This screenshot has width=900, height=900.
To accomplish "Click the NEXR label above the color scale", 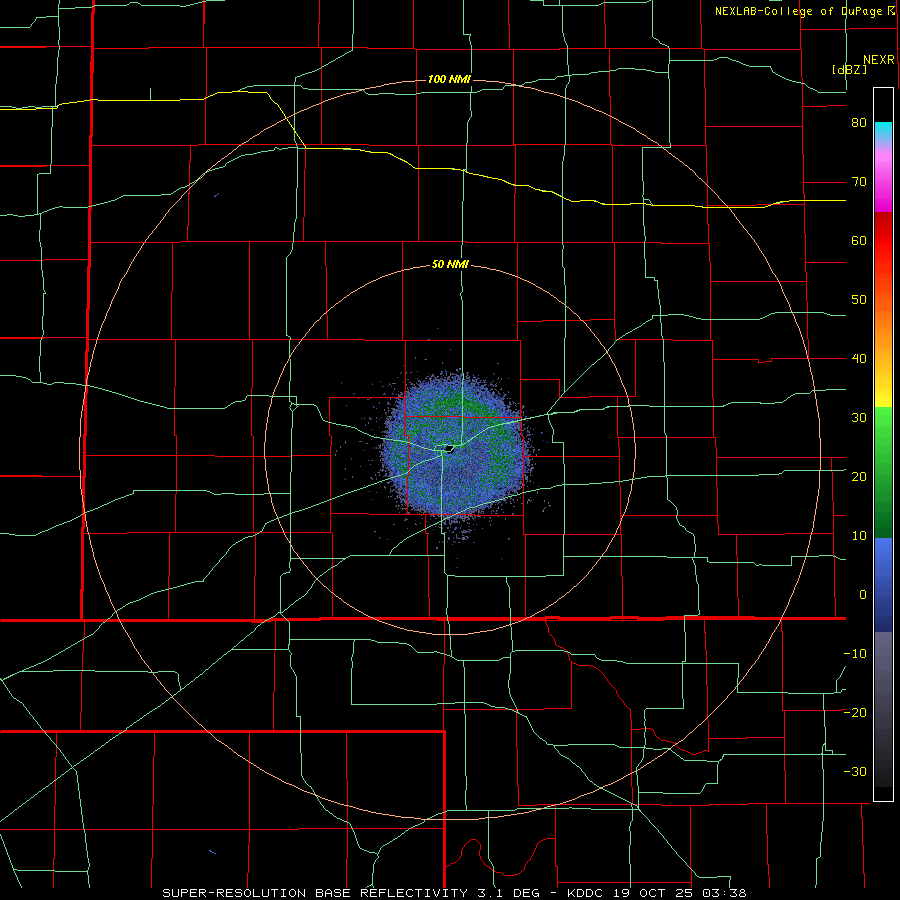I will coord(879,60).
